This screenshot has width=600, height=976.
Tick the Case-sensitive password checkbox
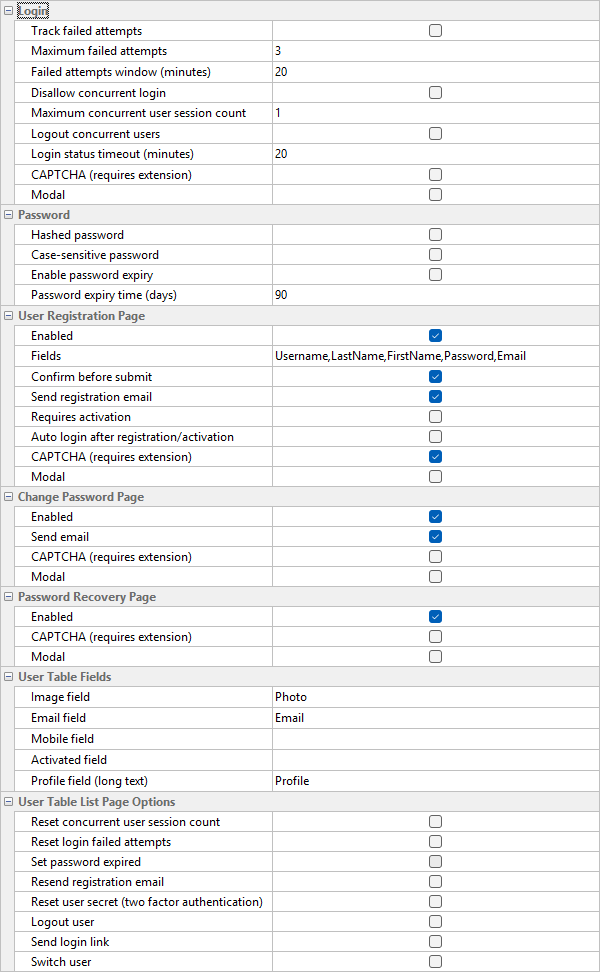(435, 255)
